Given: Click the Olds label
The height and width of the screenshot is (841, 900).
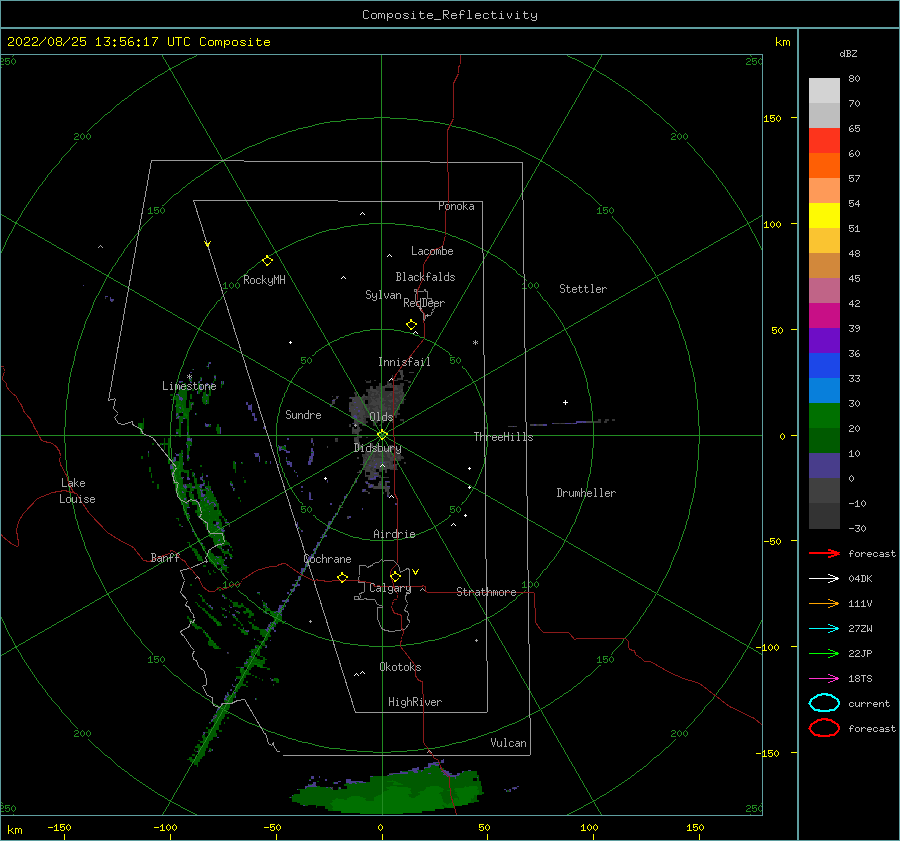Looking at the screenshot, I should pyautogui.click(x=381, y=417).
